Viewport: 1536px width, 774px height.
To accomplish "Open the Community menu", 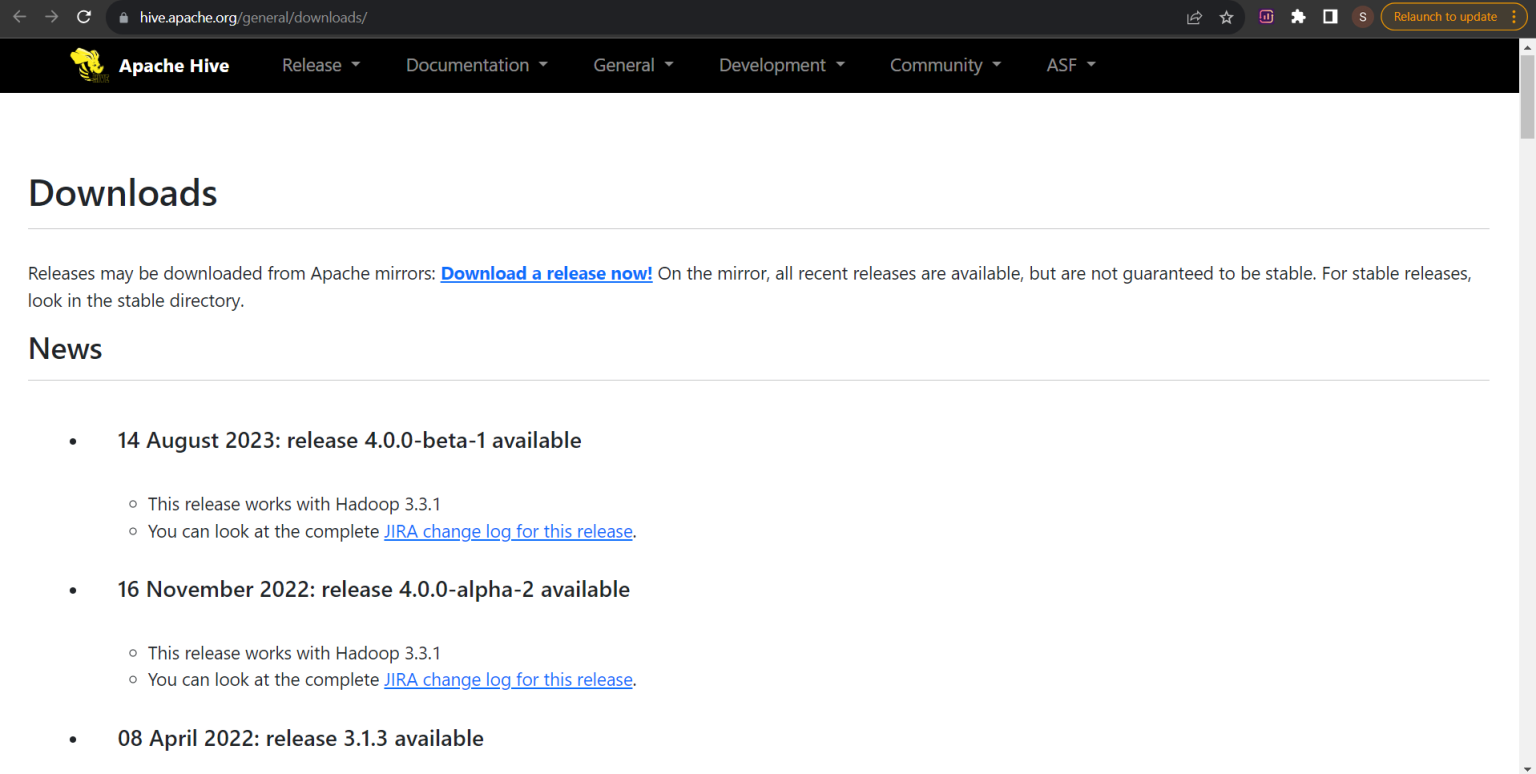I will pyautogui.click(x=944, y=64).
